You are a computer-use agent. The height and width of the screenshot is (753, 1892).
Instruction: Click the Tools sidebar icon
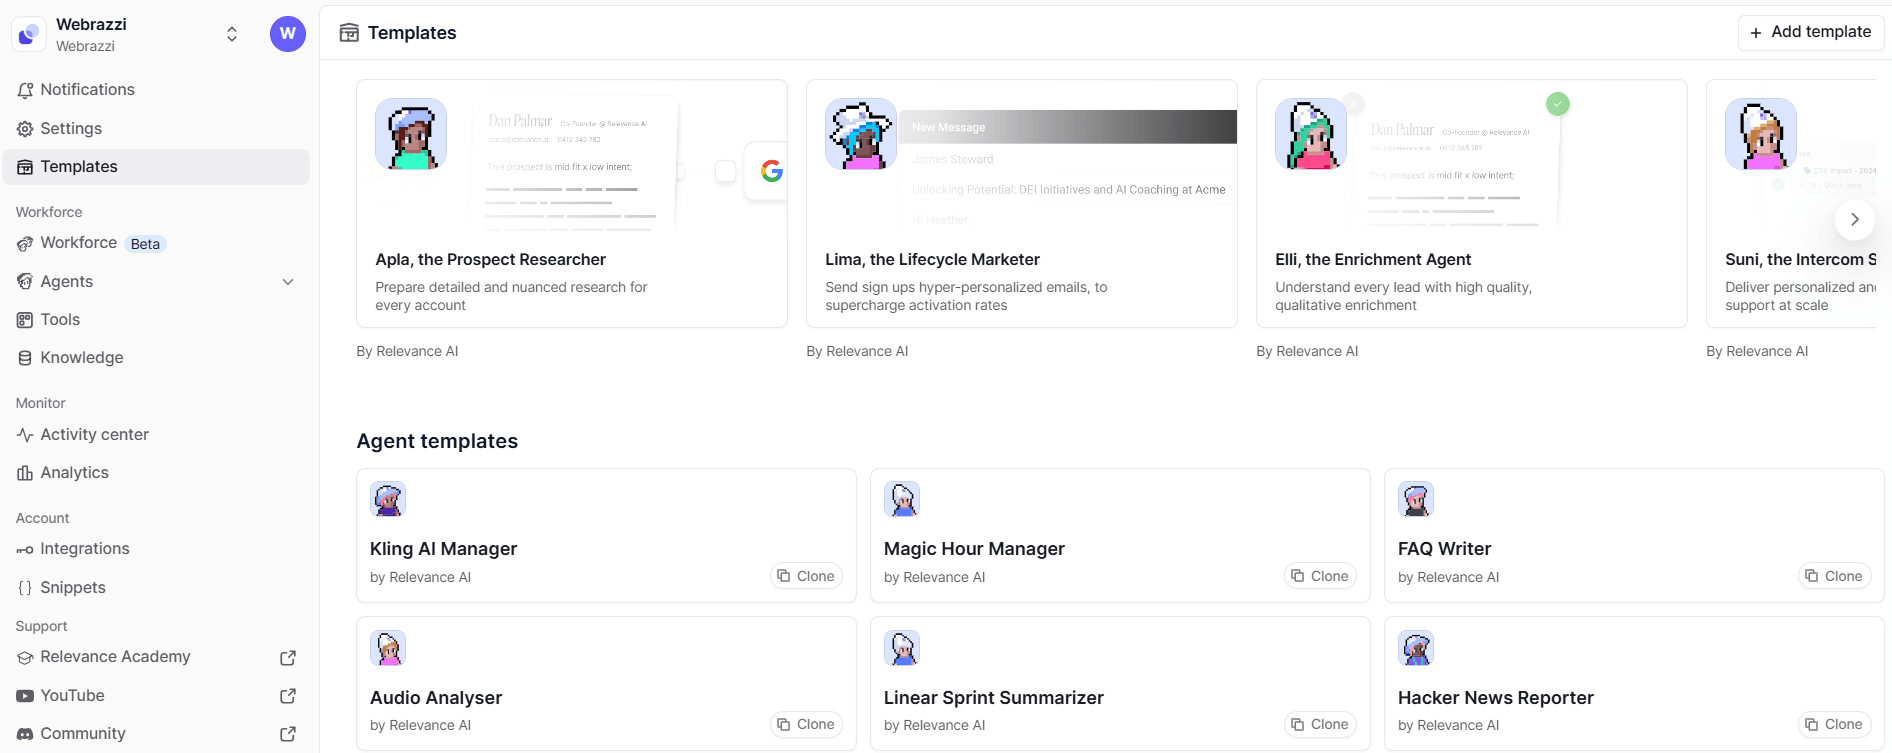pos(25,320)
